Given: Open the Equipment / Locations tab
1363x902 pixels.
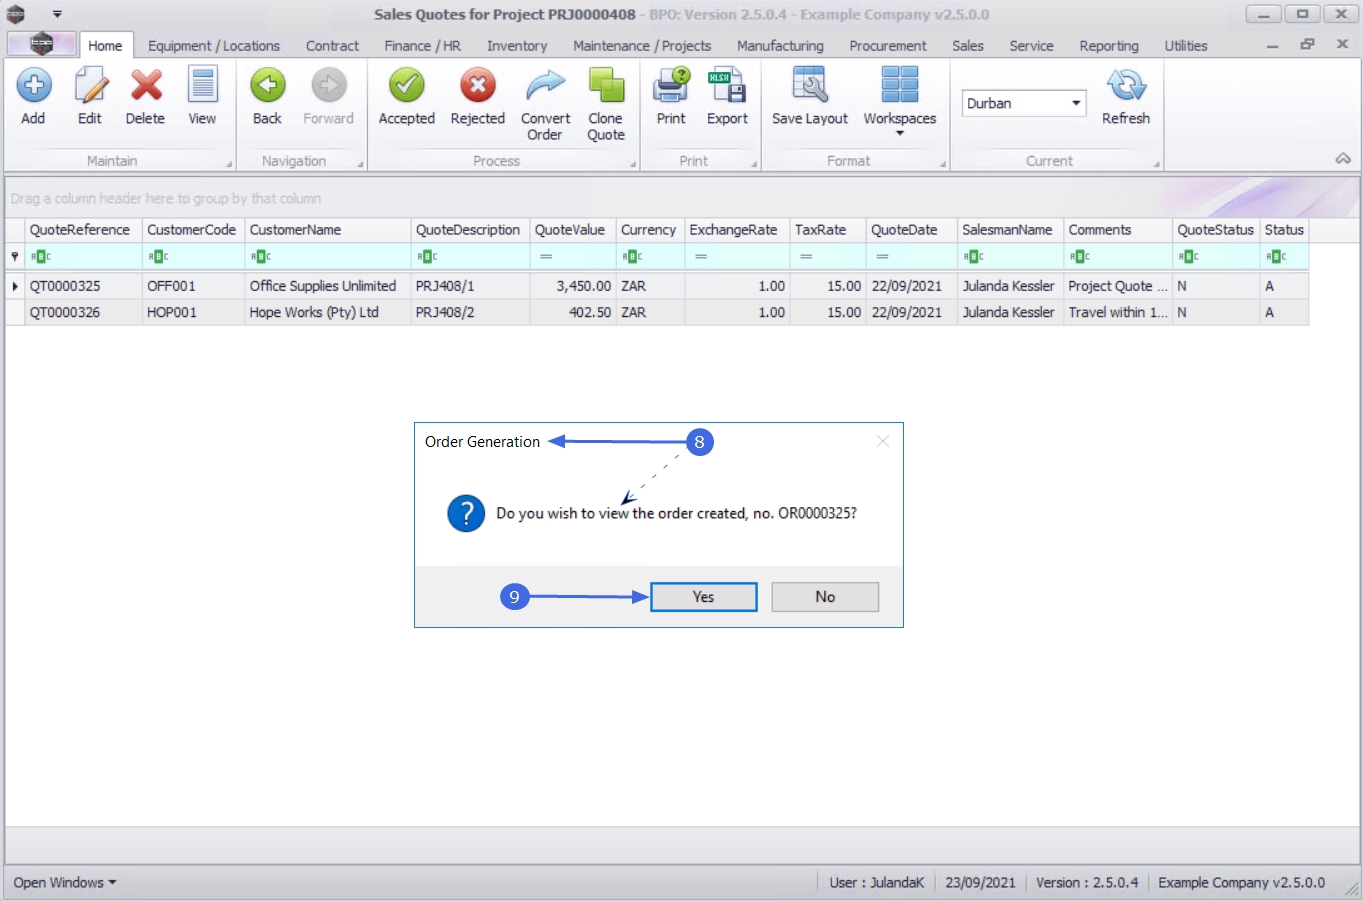Looking at the screenshot, I should coord(214,46).
